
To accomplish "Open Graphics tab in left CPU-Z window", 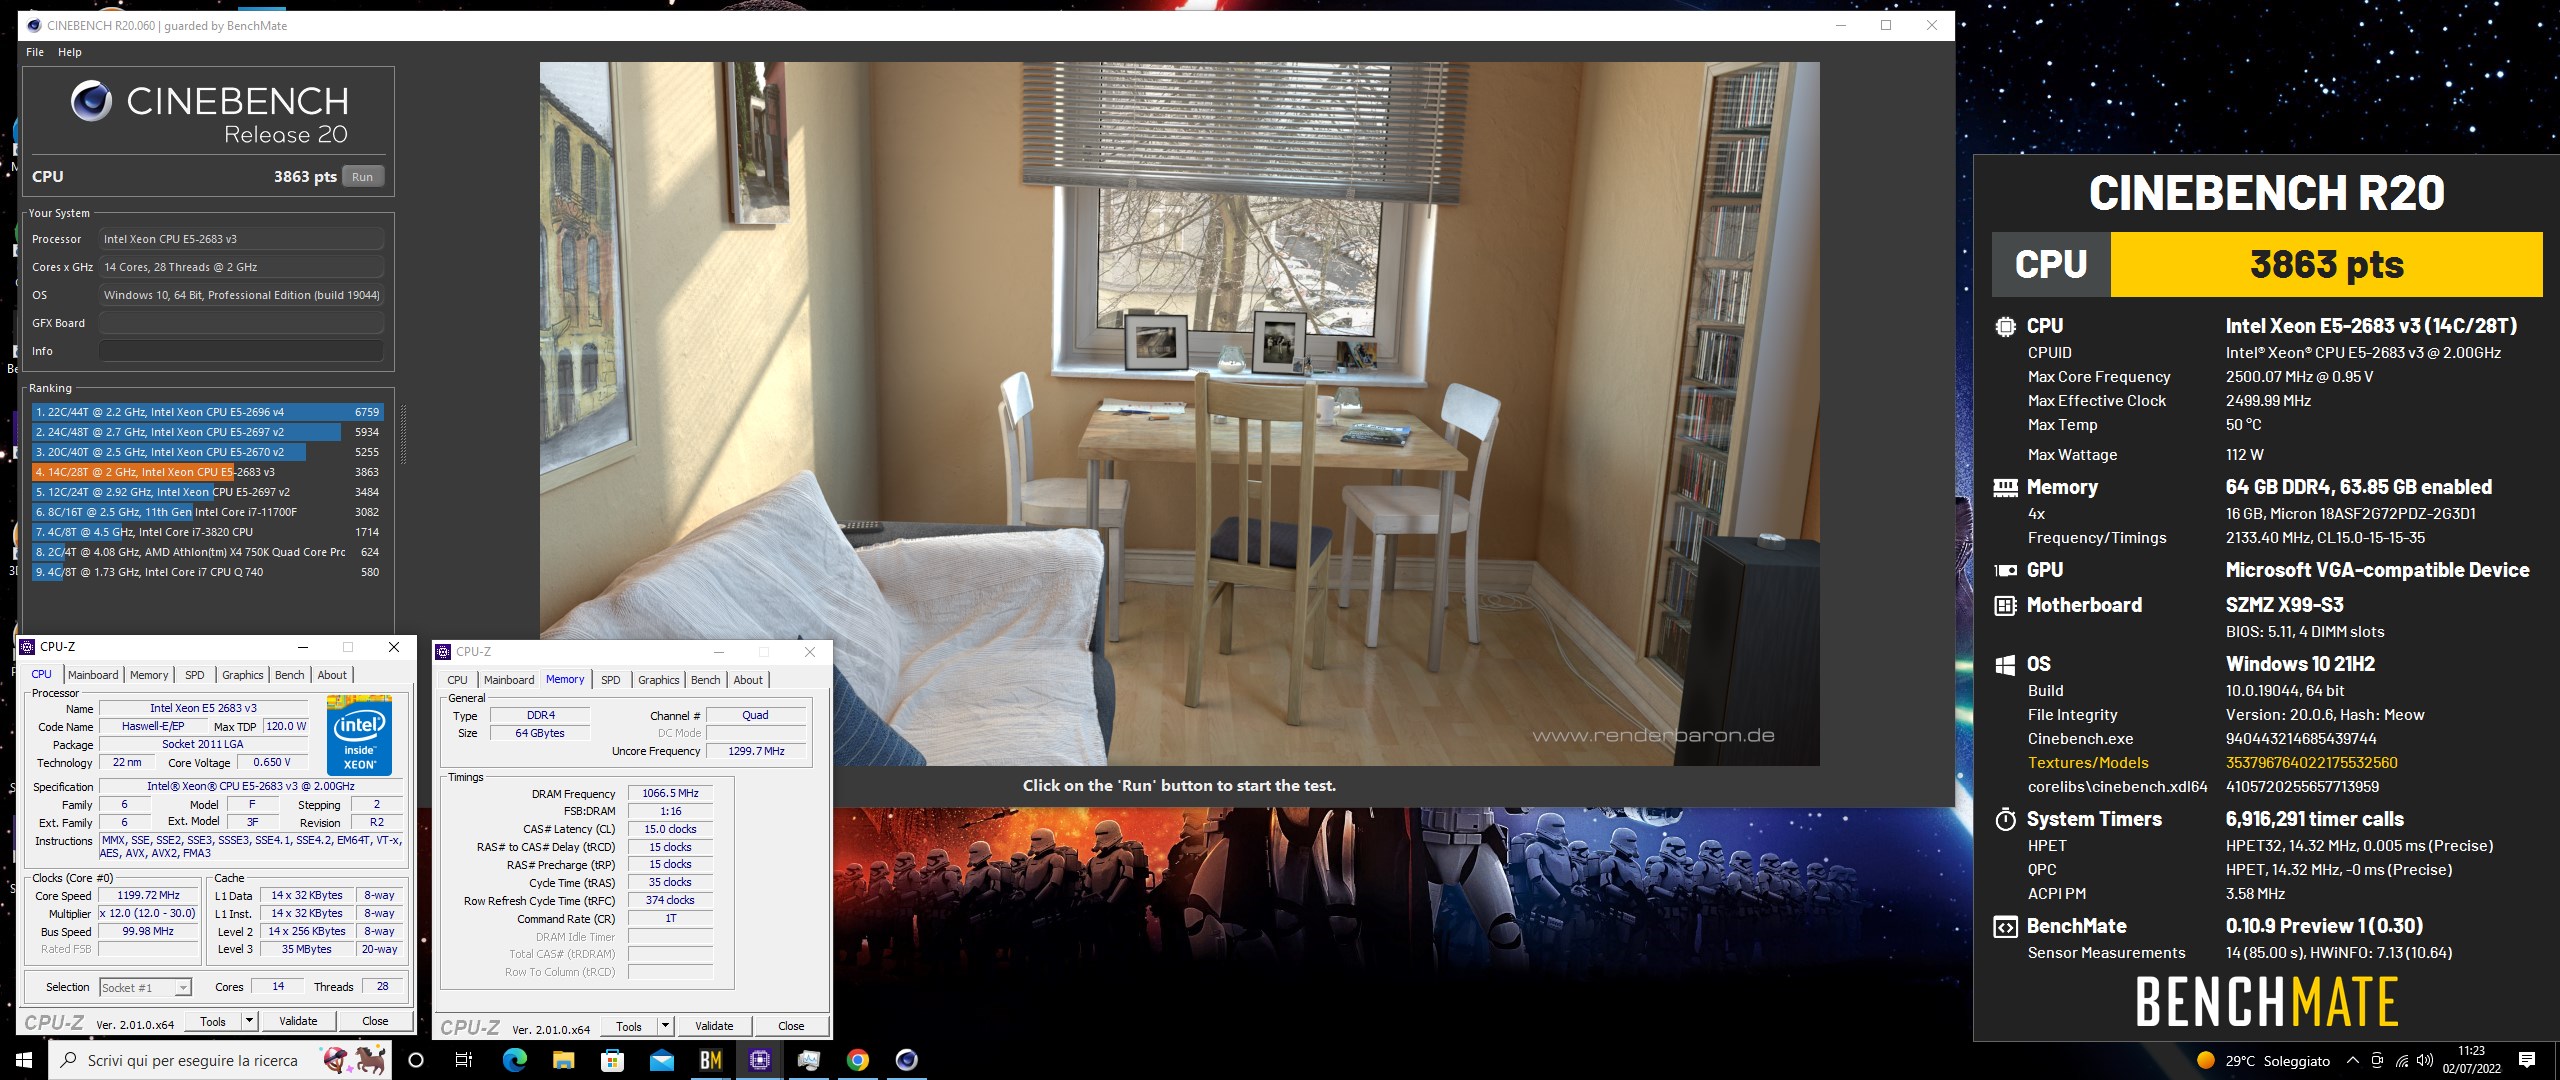I will [x=243, y=675].
